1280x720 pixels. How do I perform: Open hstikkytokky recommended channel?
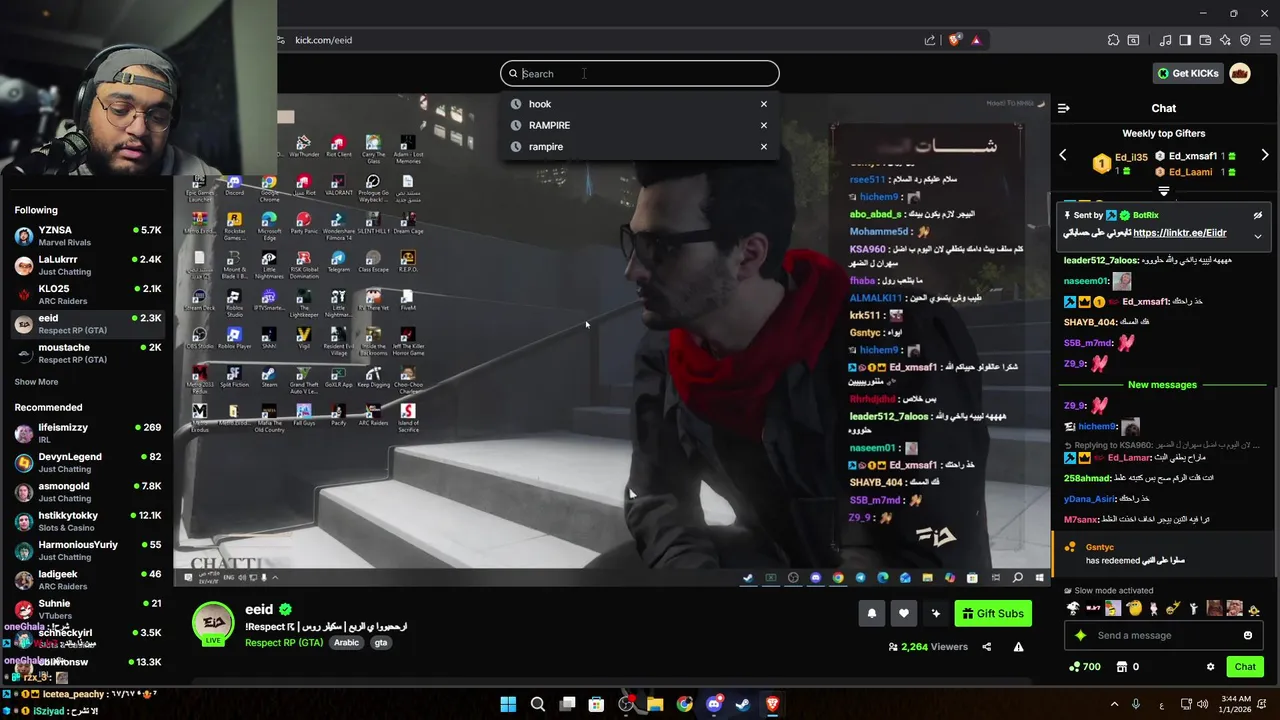[88, 521]
